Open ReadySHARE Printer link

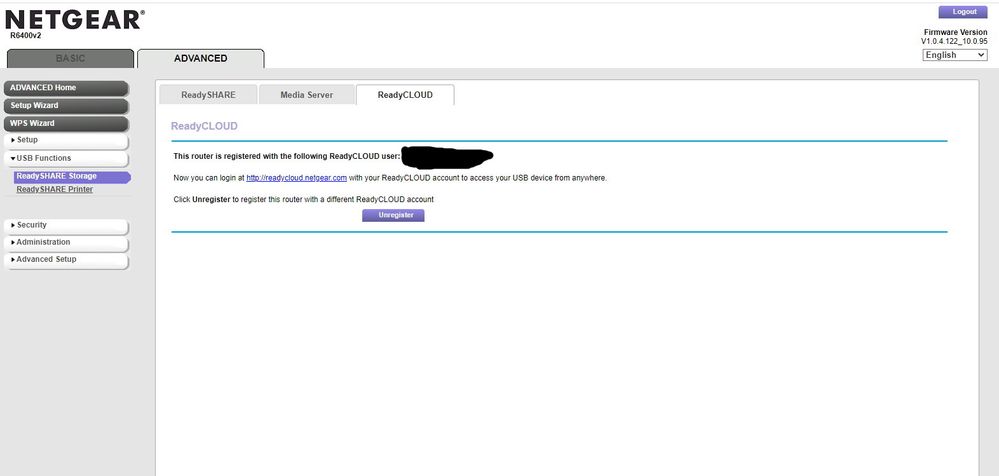pyautogui.click(x=54, y=189)
